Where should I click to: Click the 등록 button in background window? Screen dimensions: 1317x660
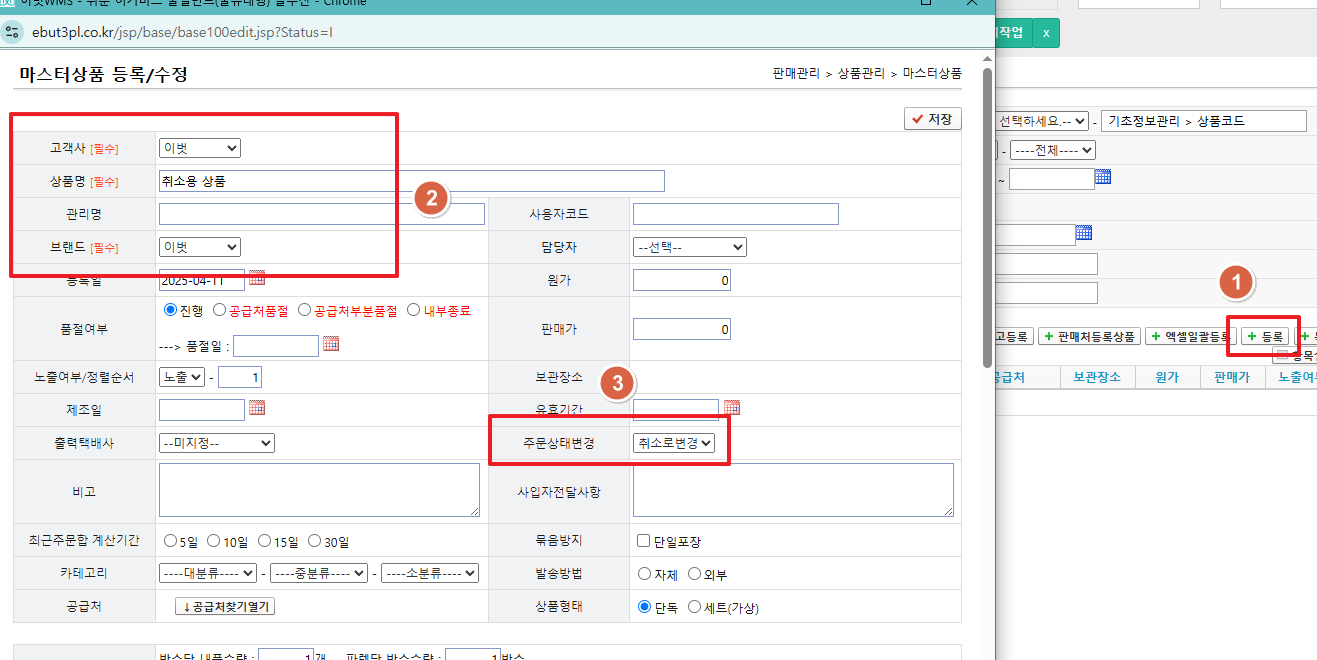point(1265,337)
